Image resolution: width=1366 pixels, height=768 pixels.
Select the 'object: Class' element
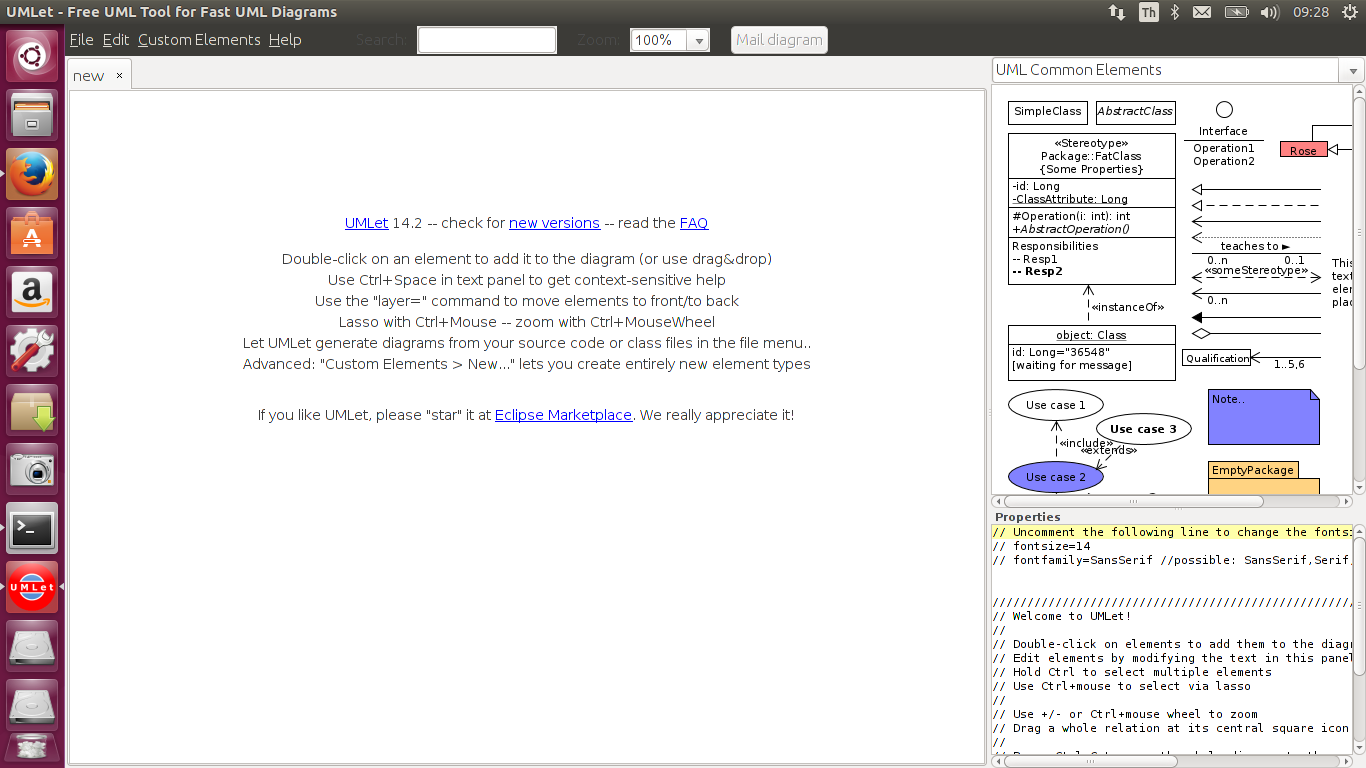pyautogui.click(x=1092, y=353)
